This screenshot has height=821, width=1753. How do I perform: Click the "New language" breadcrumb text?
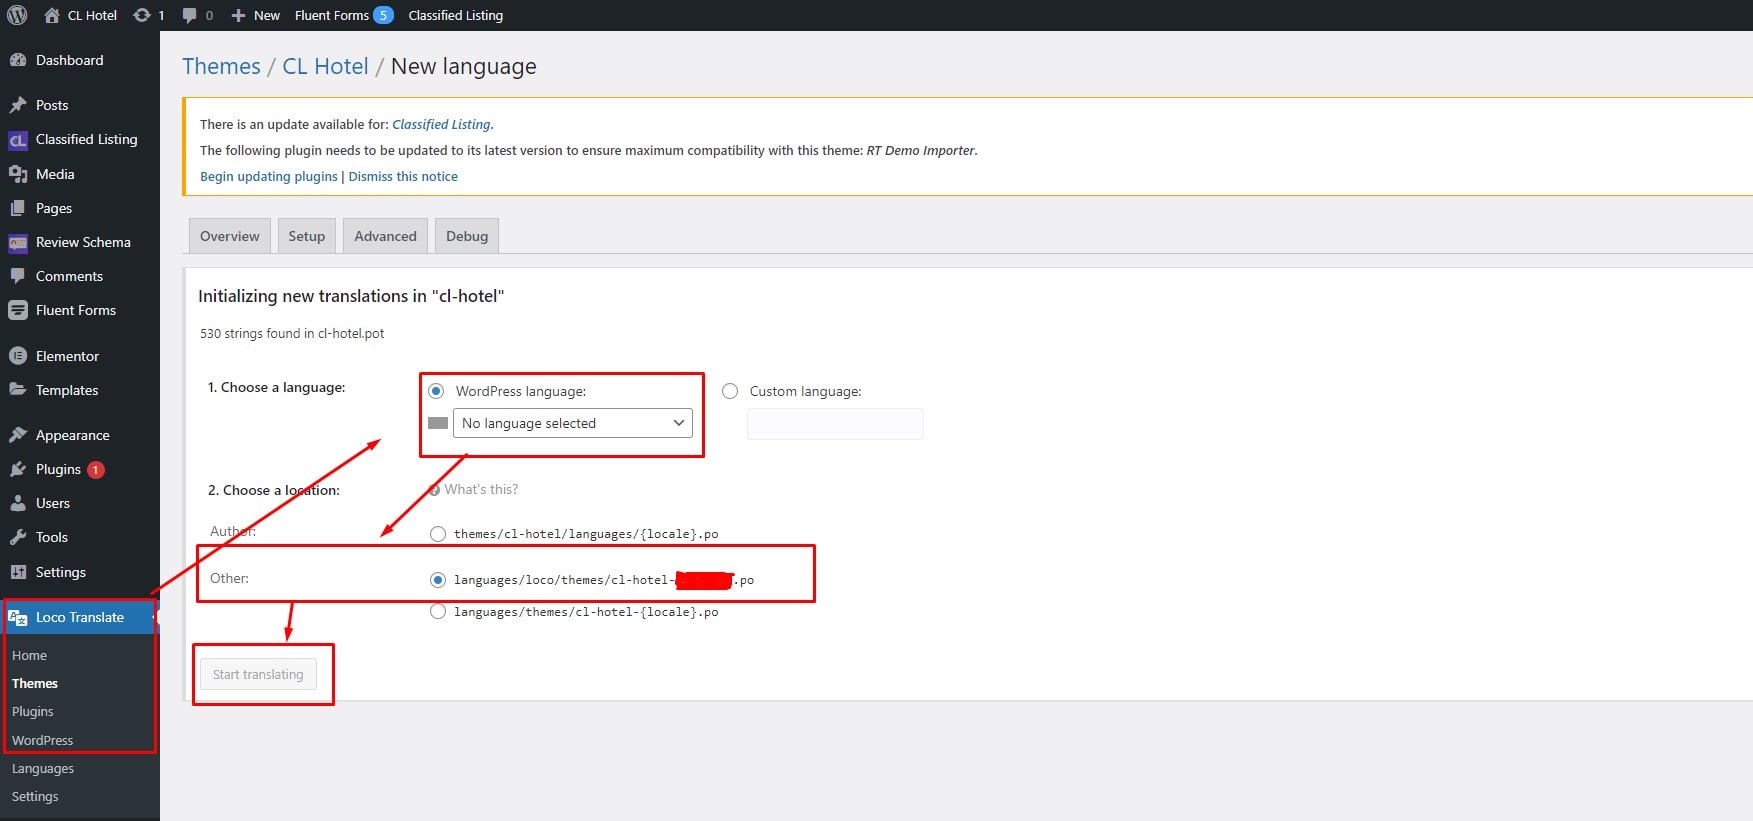(464, 66)
